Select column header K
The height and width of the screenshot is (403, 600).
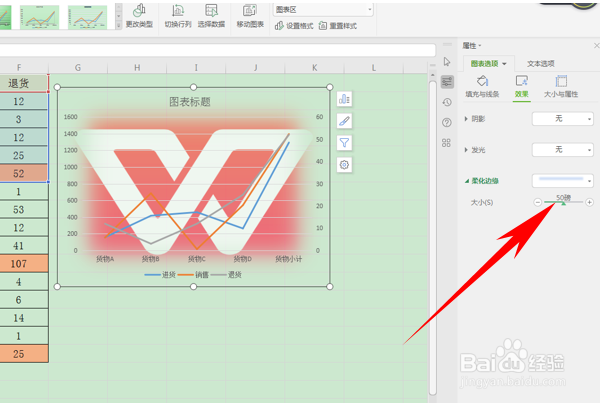[315, 68]
